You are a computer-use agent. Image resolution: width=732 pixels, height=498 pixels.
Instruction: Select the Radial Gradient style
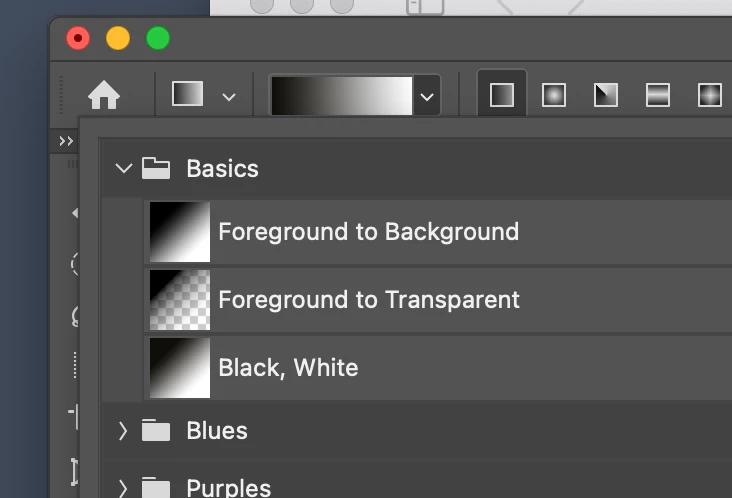(554, 95)
